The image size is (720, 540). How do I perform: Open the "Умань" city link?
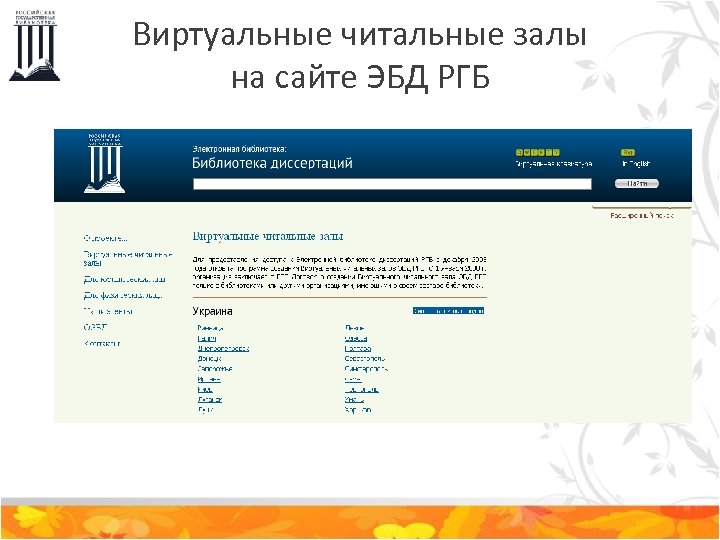click(354, 399)
